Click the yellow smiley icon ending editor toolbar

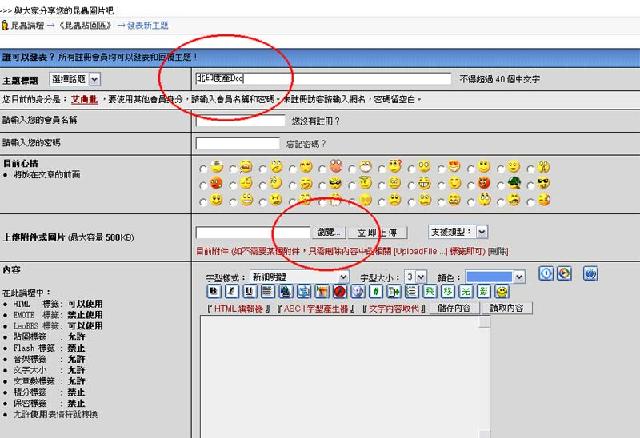502,291
